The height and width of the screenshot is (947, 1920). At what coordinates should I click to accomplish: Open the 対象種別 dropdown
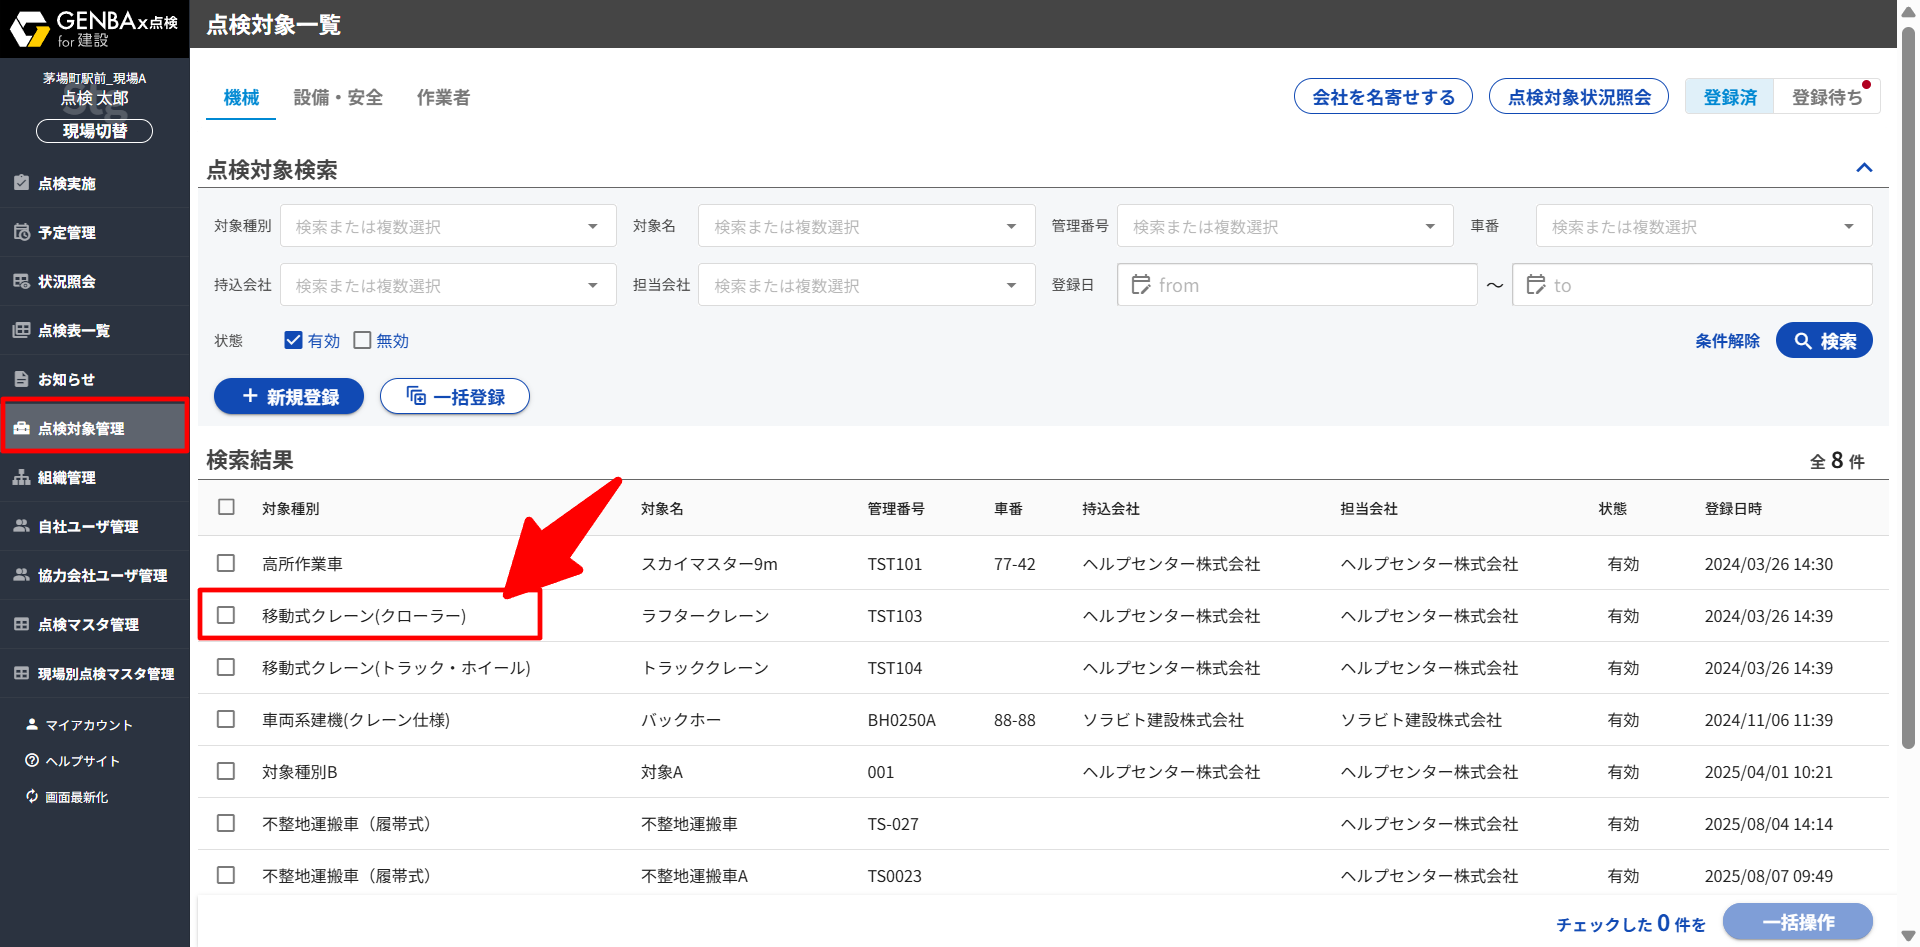coord(447,226)
